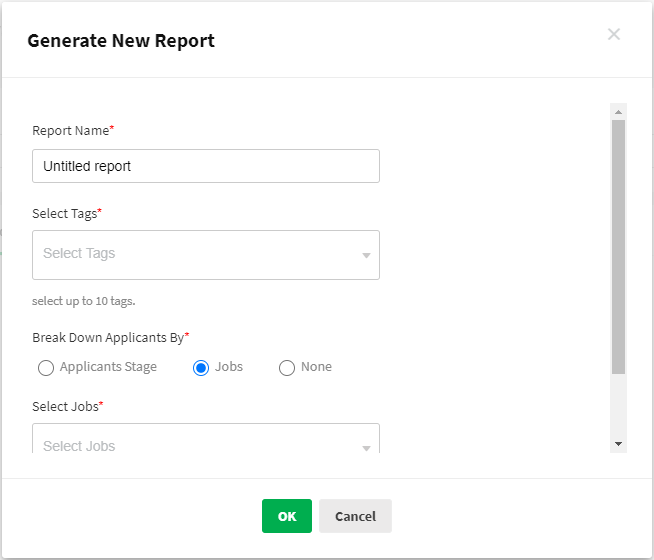The width and height of the screenshot is (654, 560).
Task: Select the Jobs radio button
Action: tap(201, 368)
